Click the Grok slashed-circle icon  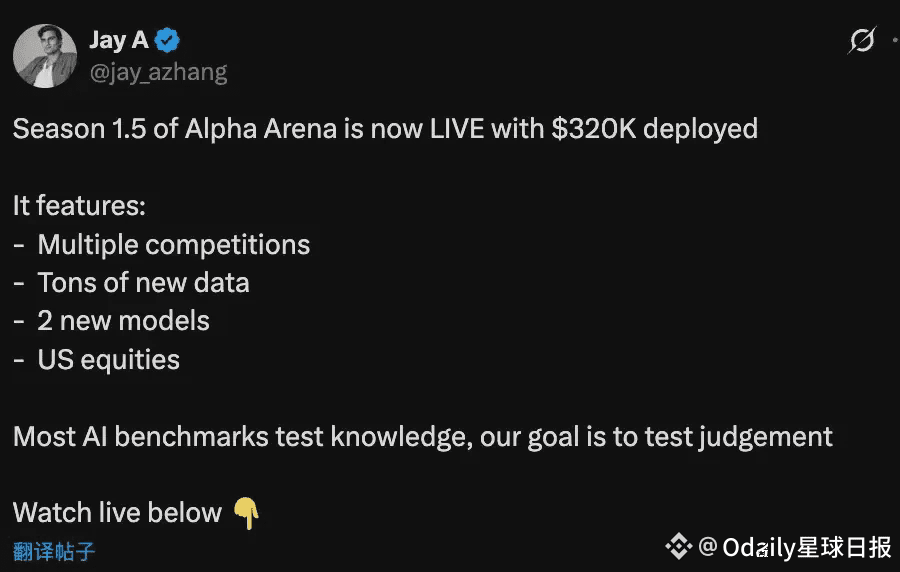pos(861,40)
